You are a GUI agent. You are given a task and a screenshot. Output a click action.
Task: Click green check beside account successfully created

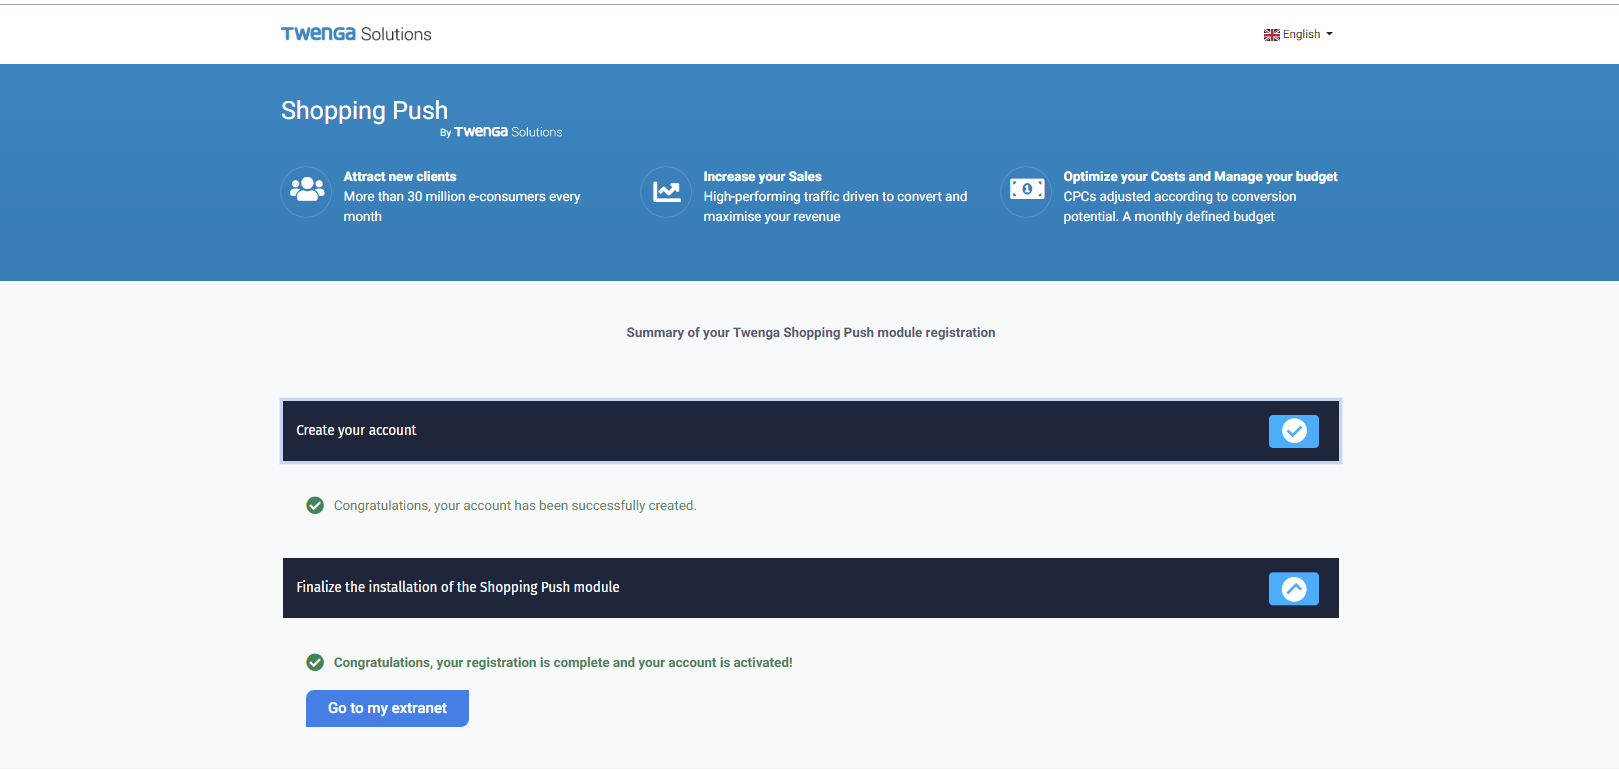[x=315, y=506]
